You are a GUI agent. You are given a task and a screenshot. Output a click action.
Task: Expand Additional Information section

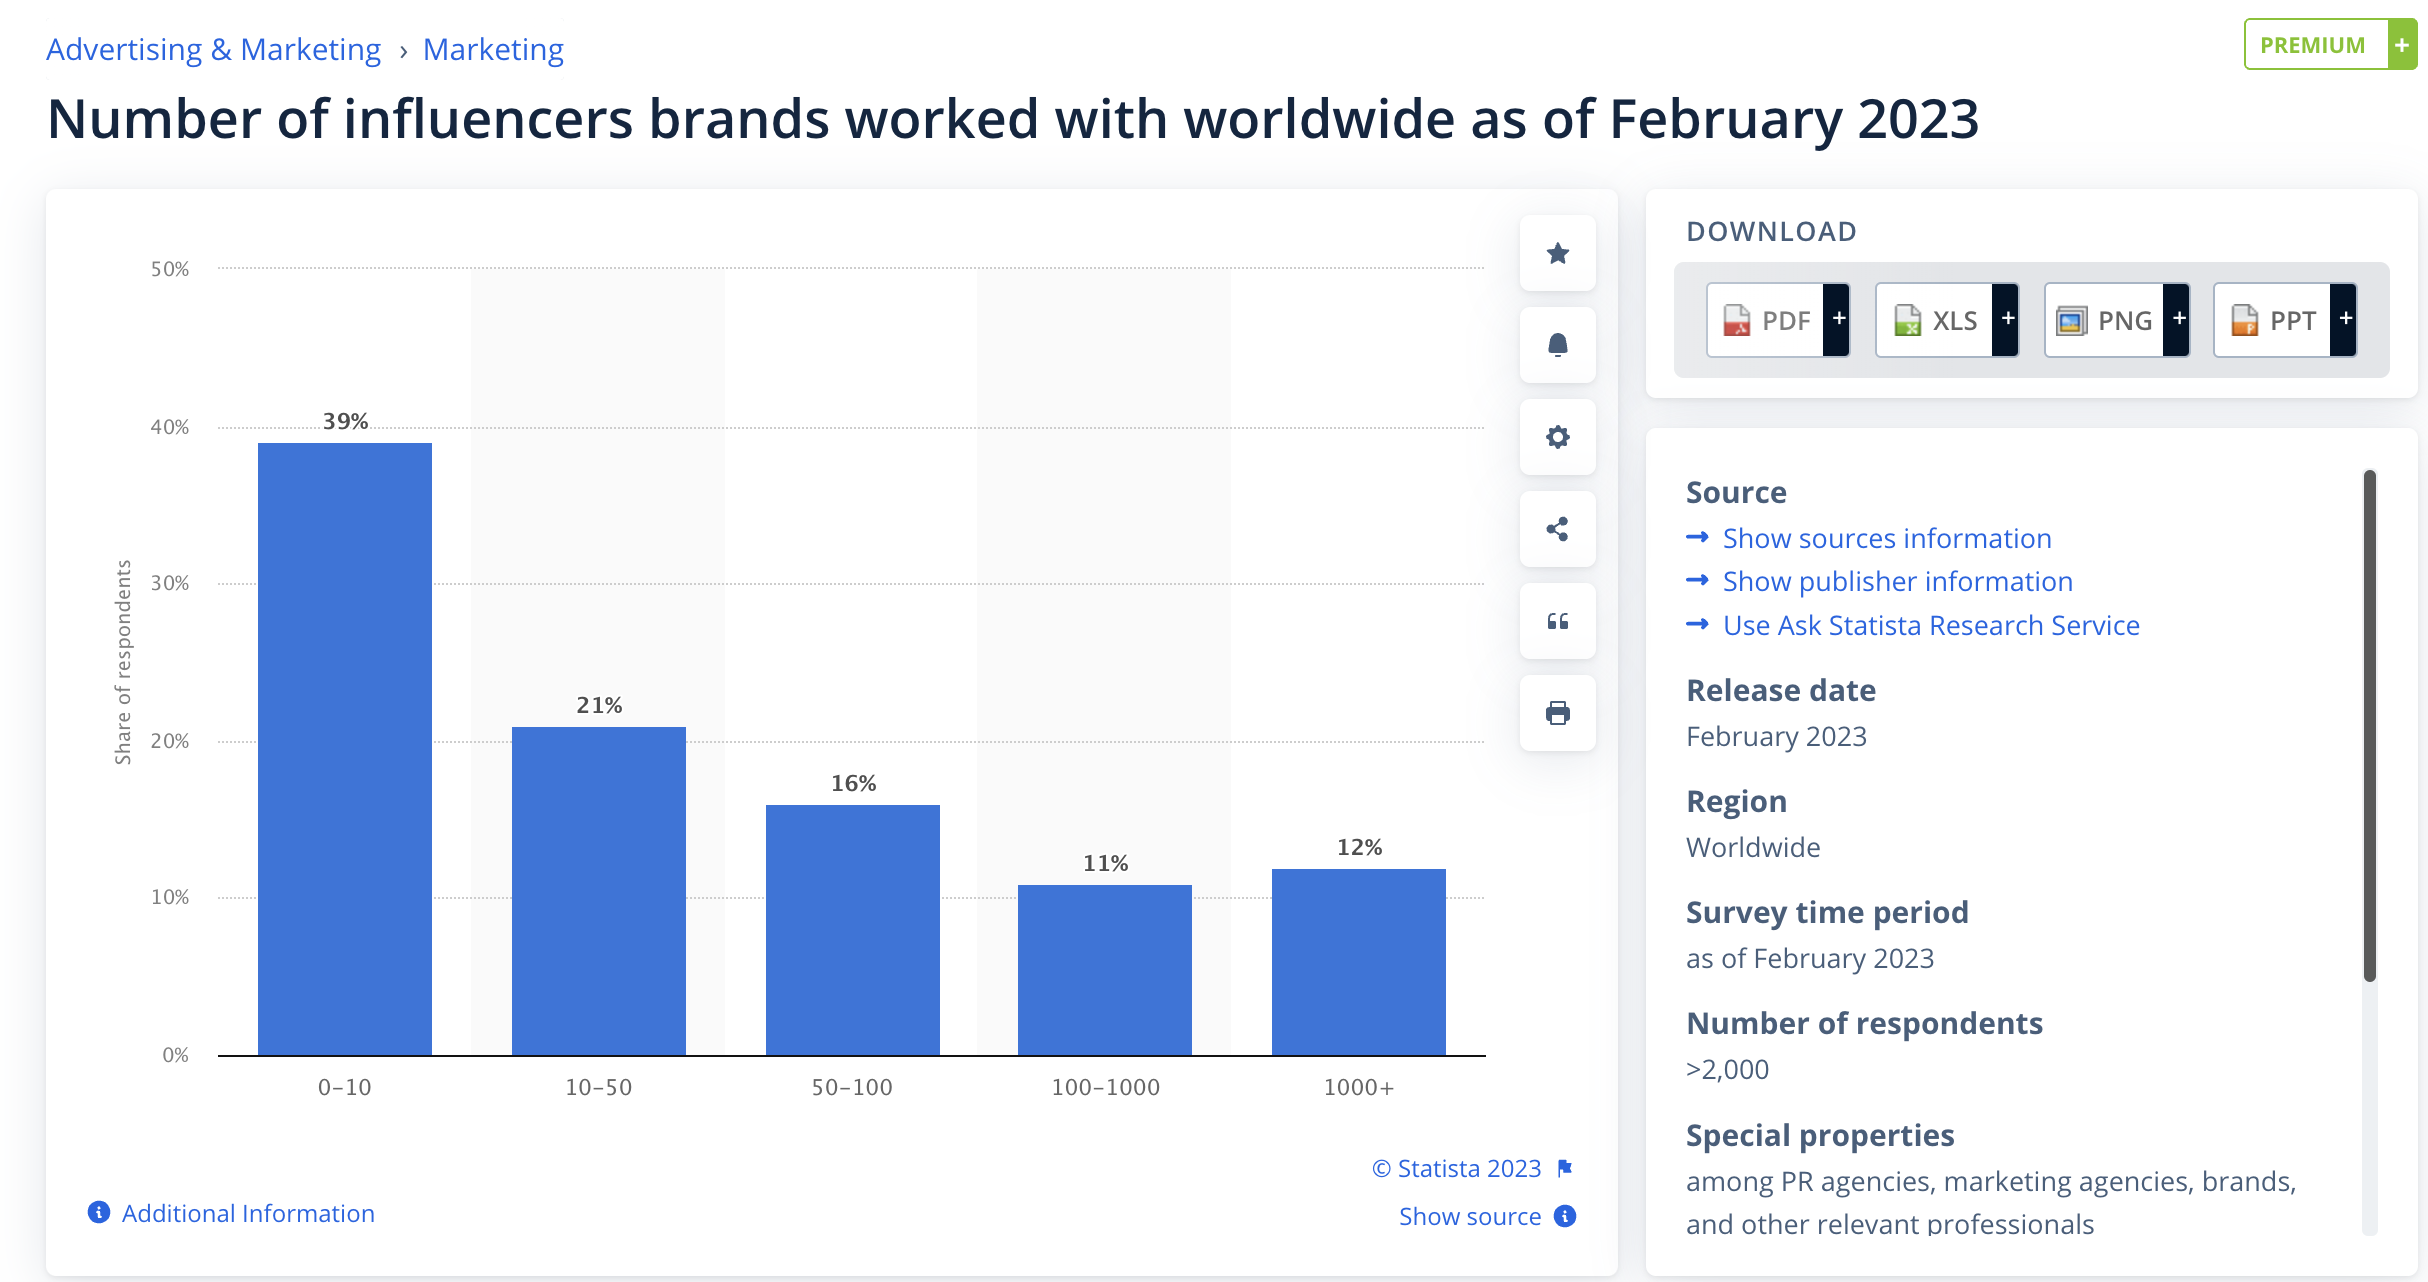point(247,1213)
